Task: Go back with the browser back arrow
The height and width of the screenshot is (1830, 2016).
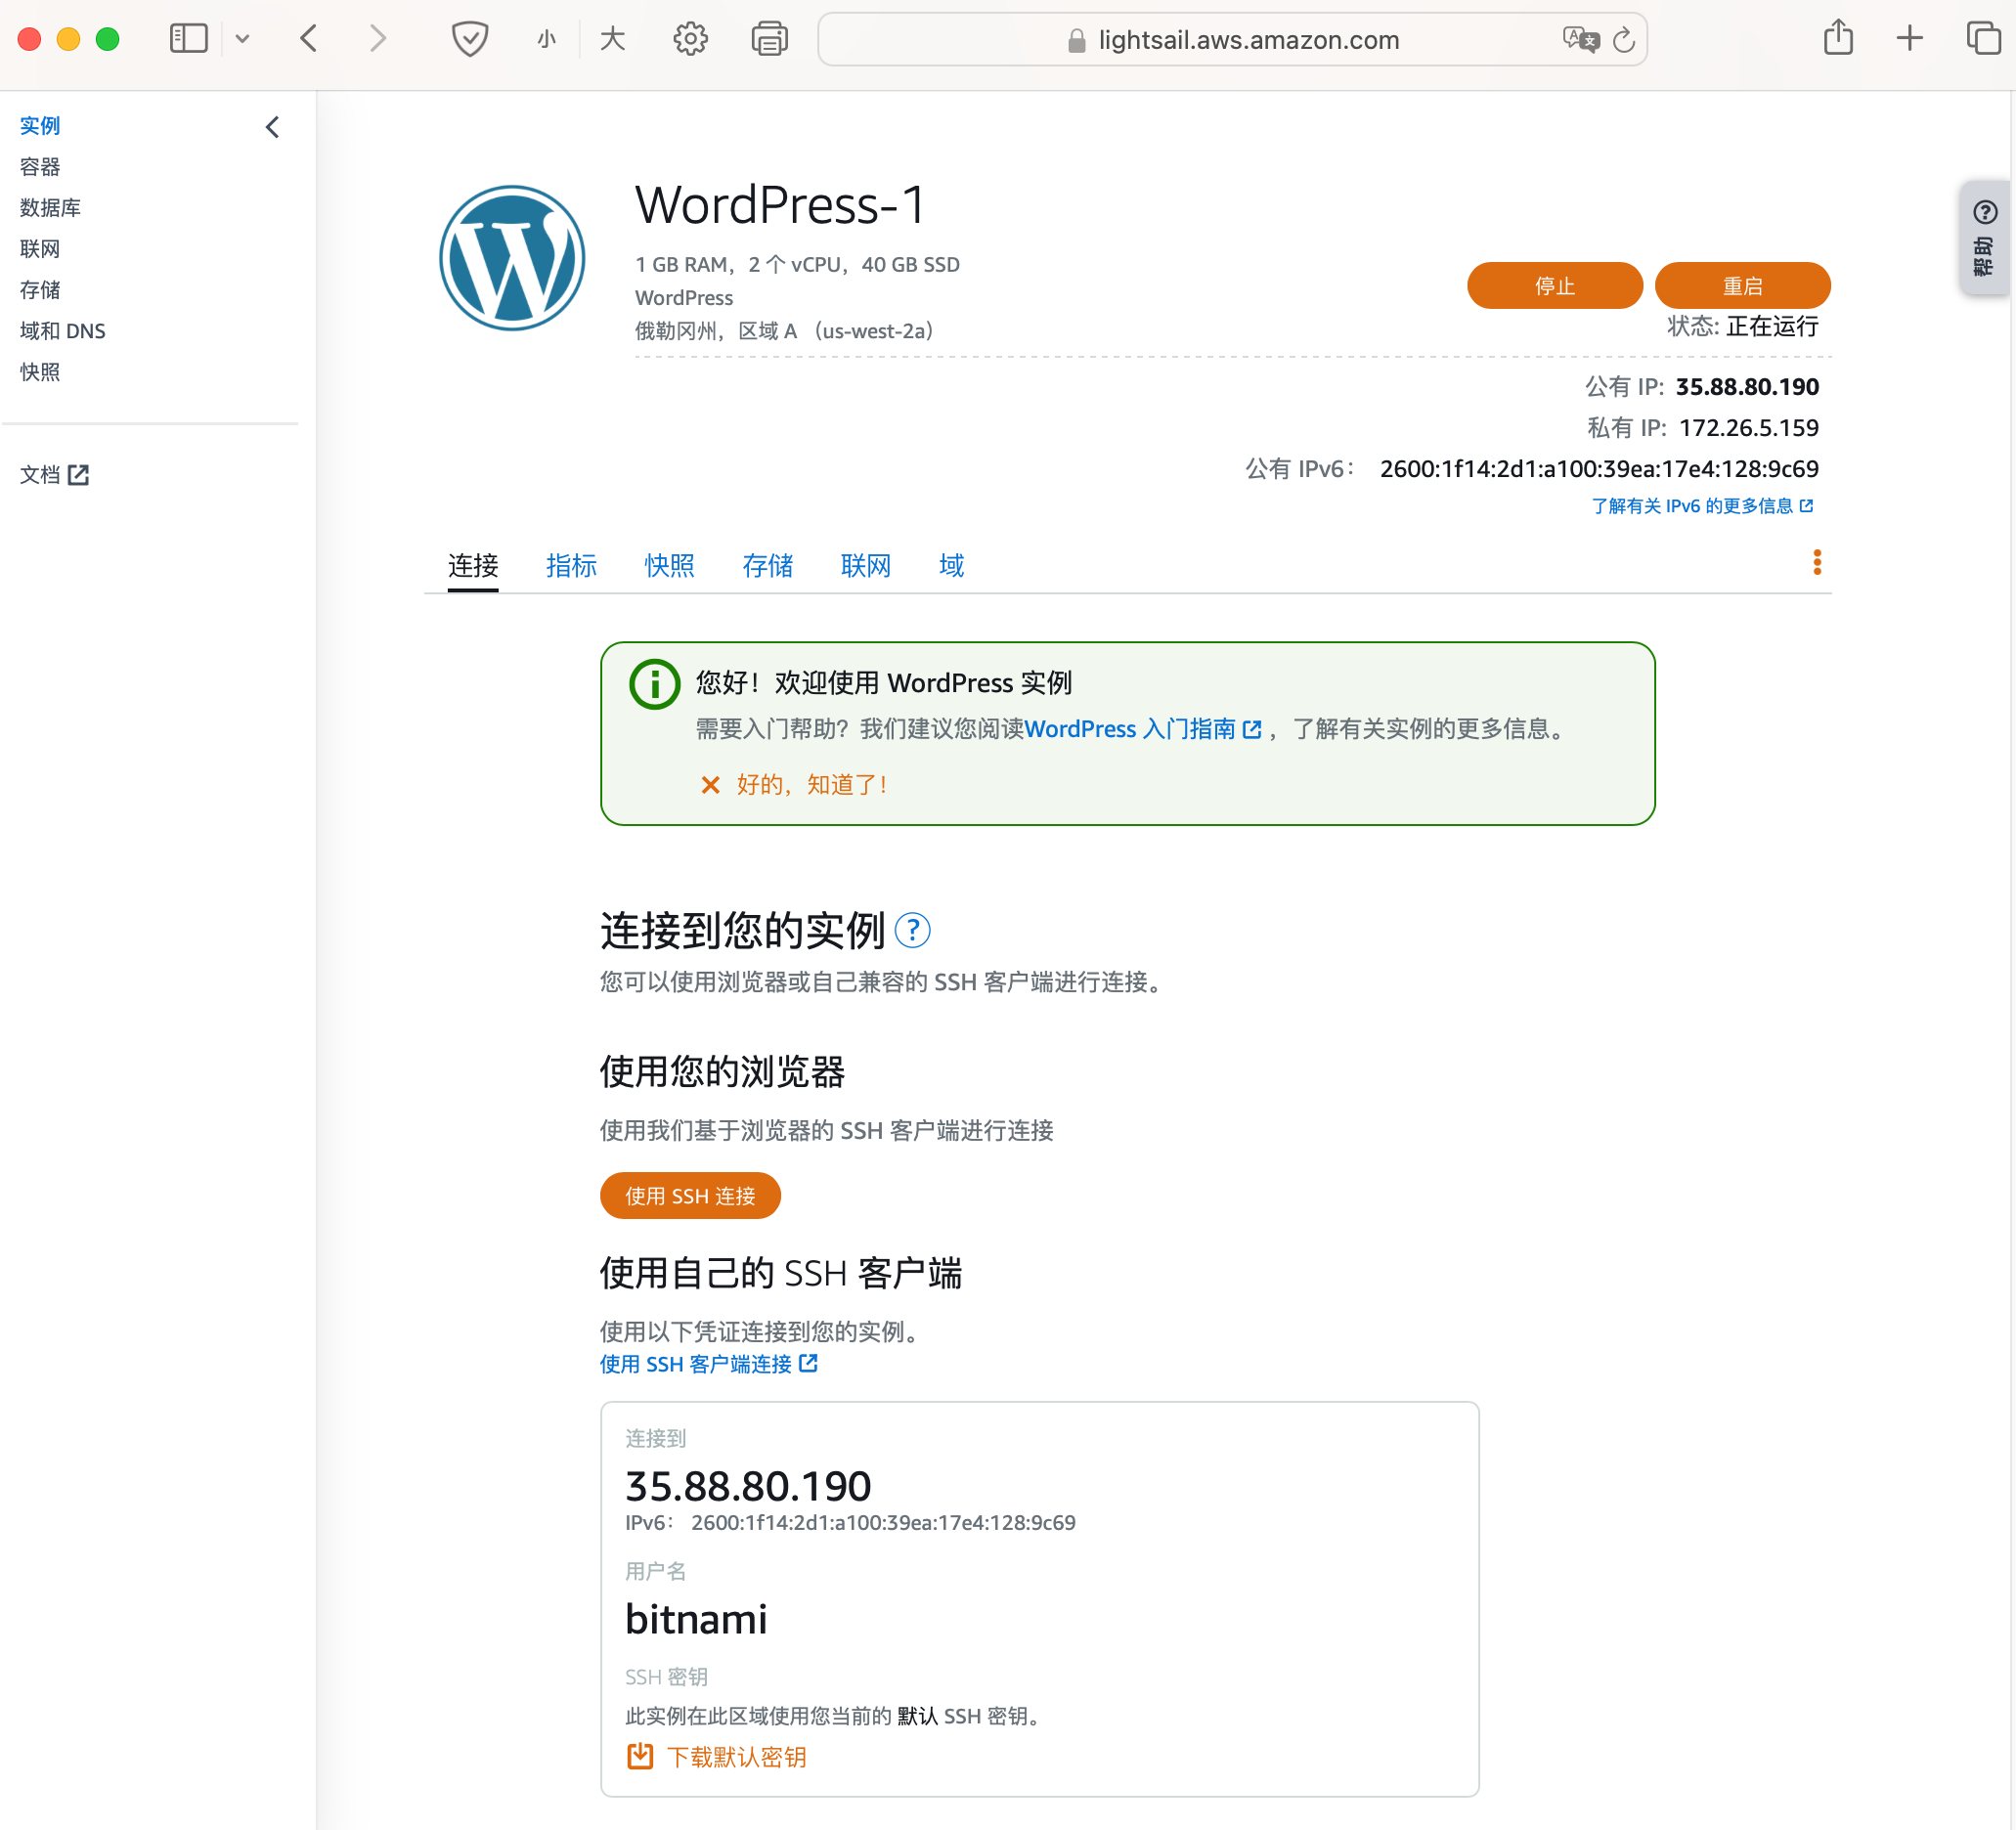Action: pyautogui.click(x=309, y=39)
